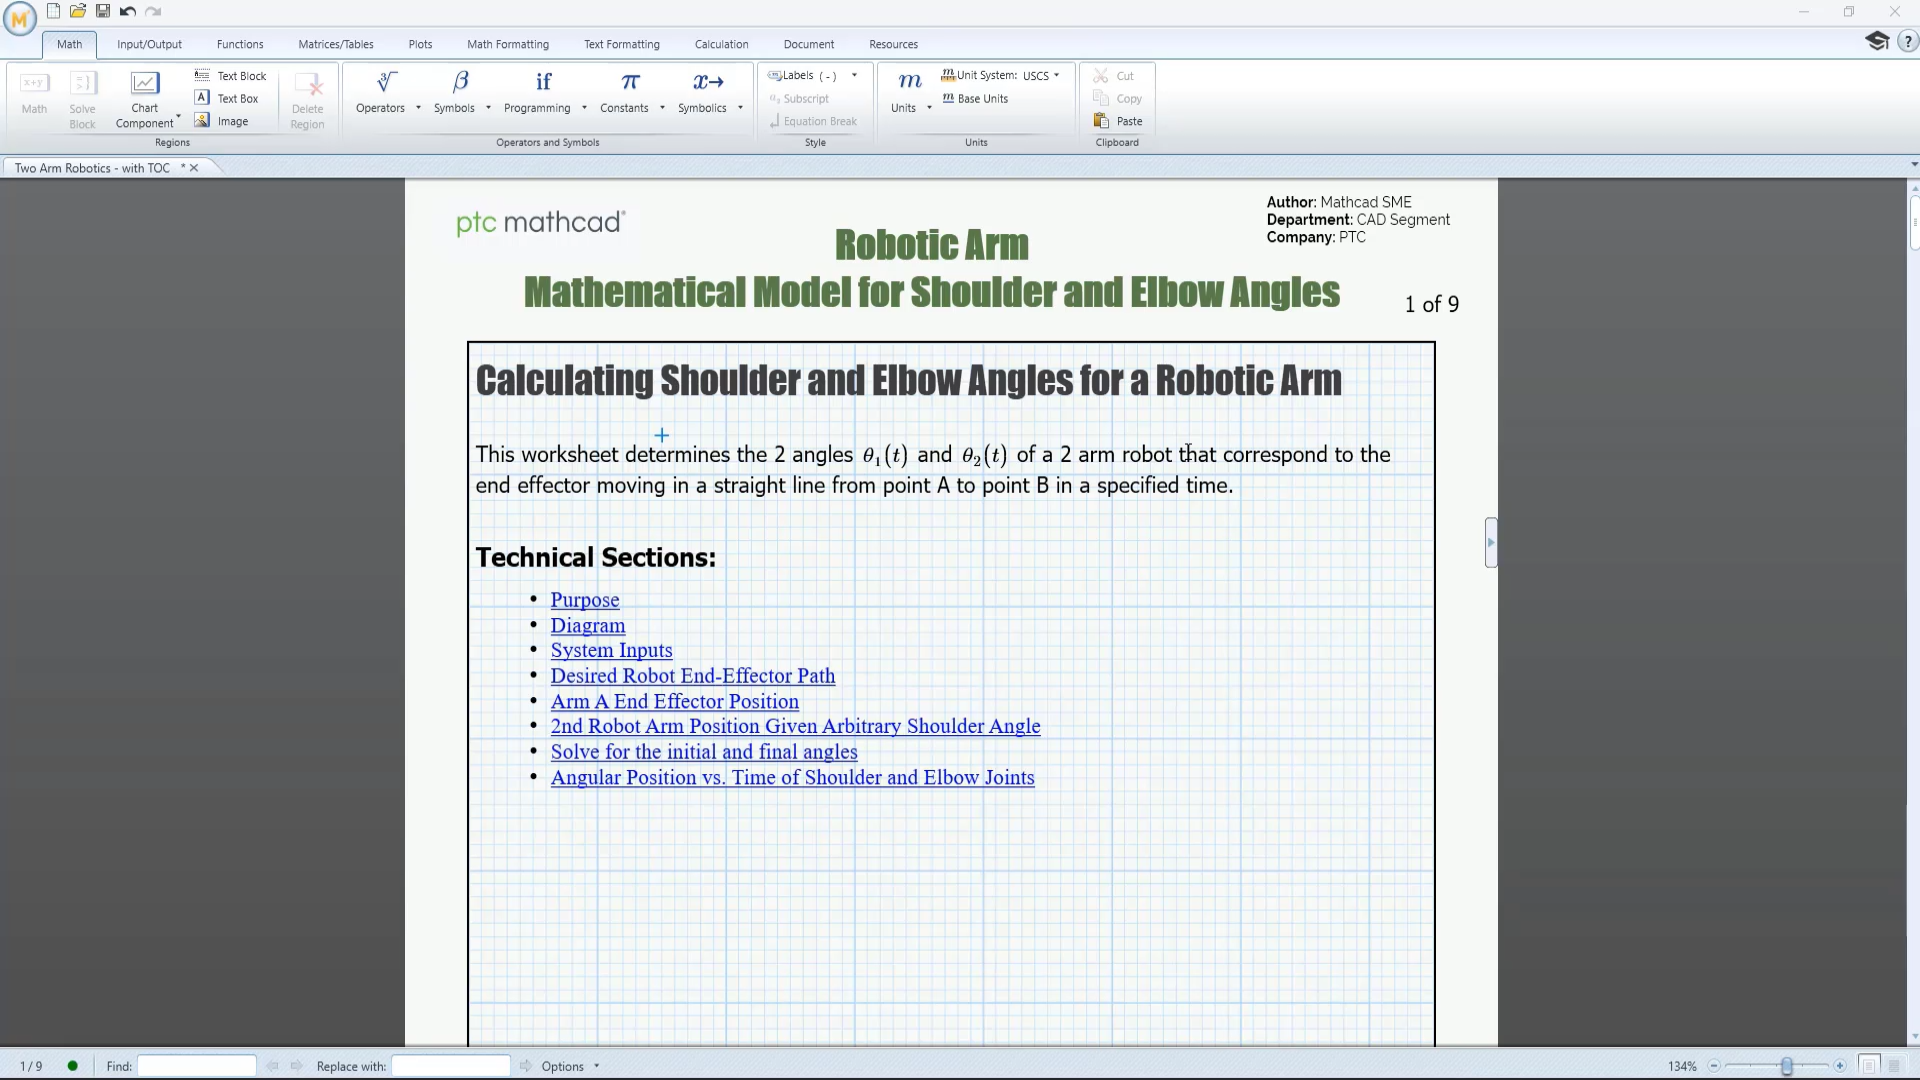Expand the Symbolics dropdown arrow
This screenshot has width=1920, height=1080.
pos(740,108)
